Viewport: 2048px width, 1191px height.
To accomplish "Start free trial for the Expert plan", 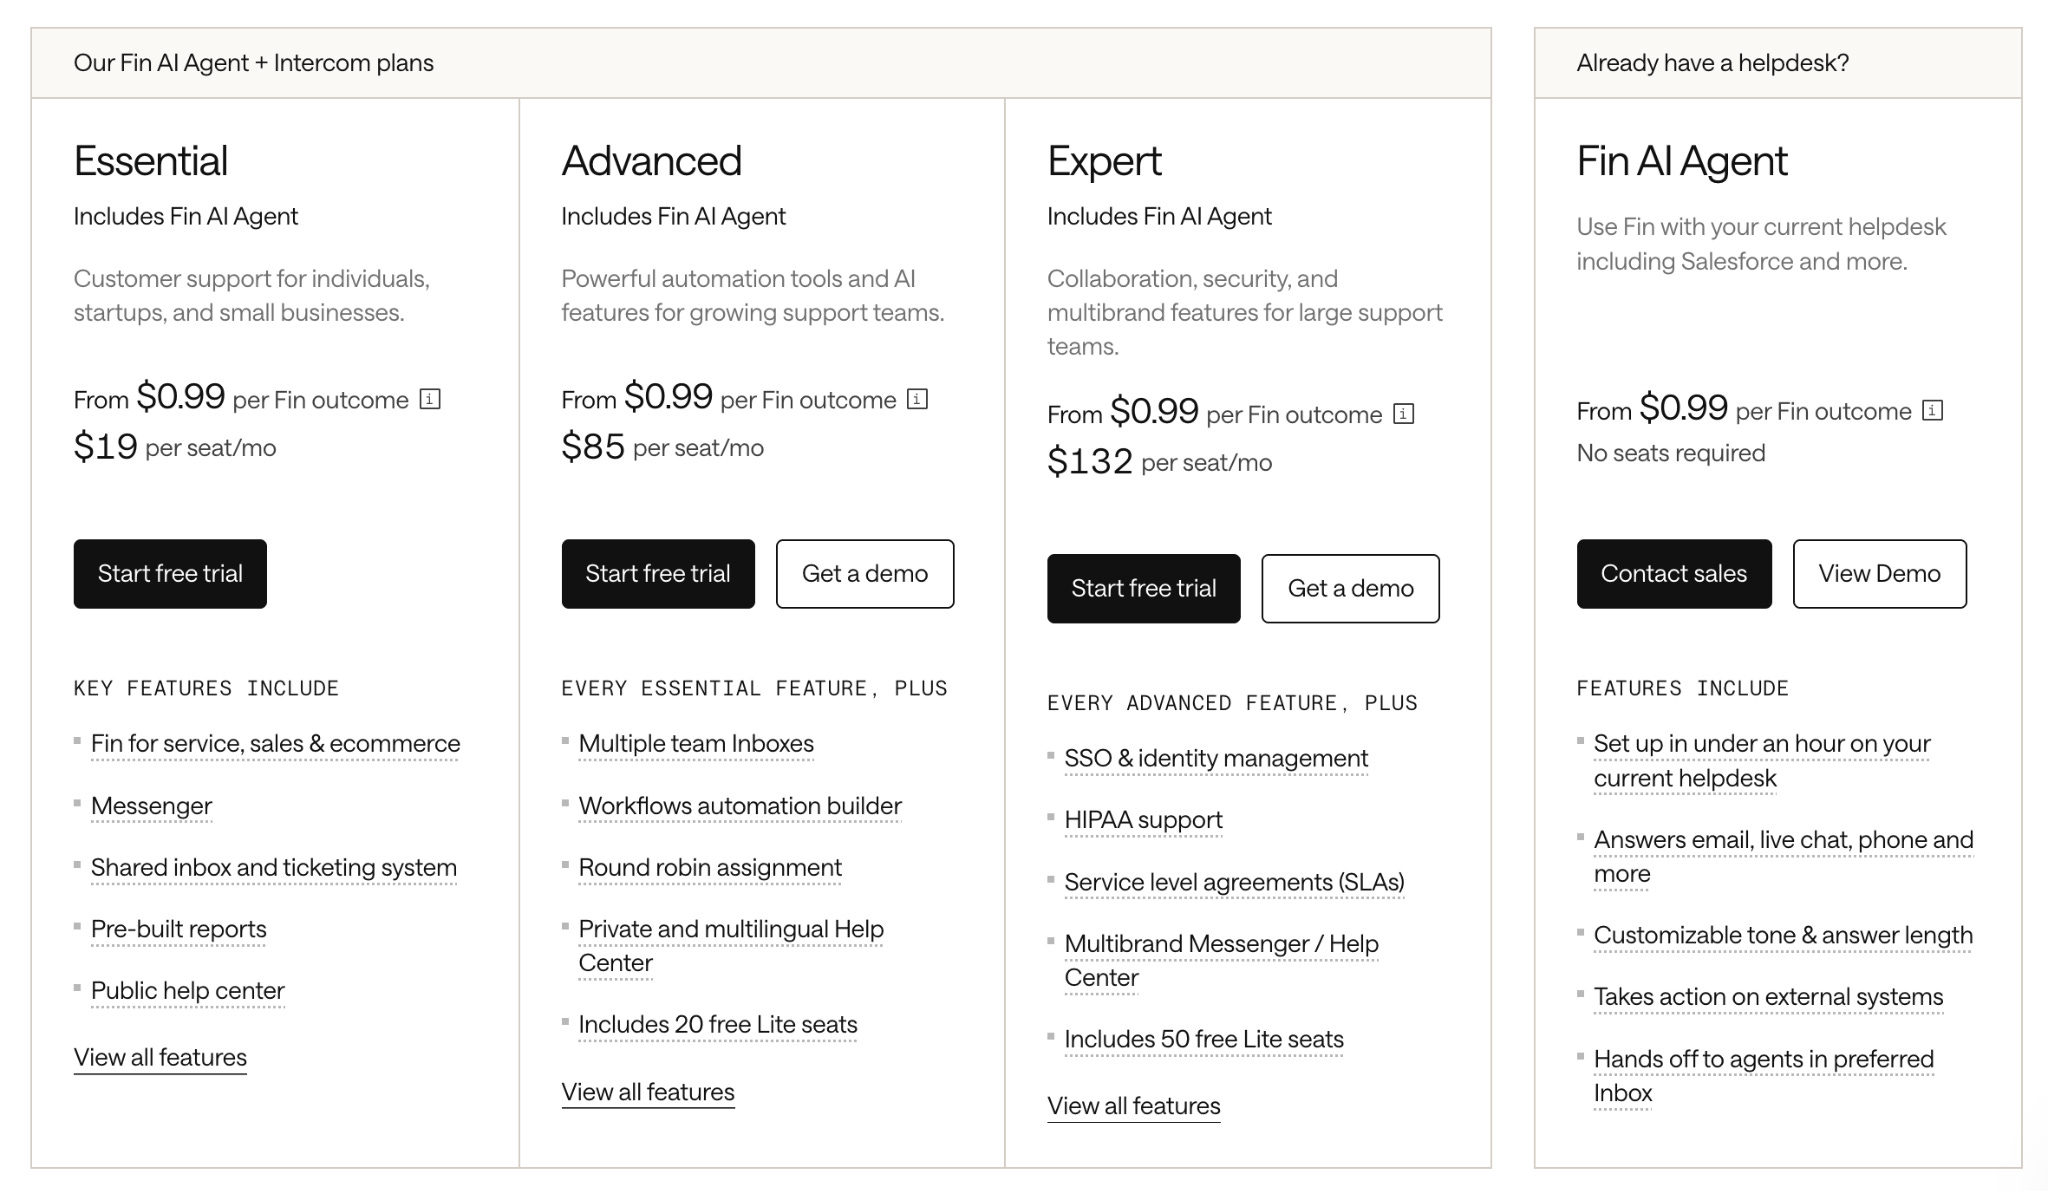I will [1144, 589].
